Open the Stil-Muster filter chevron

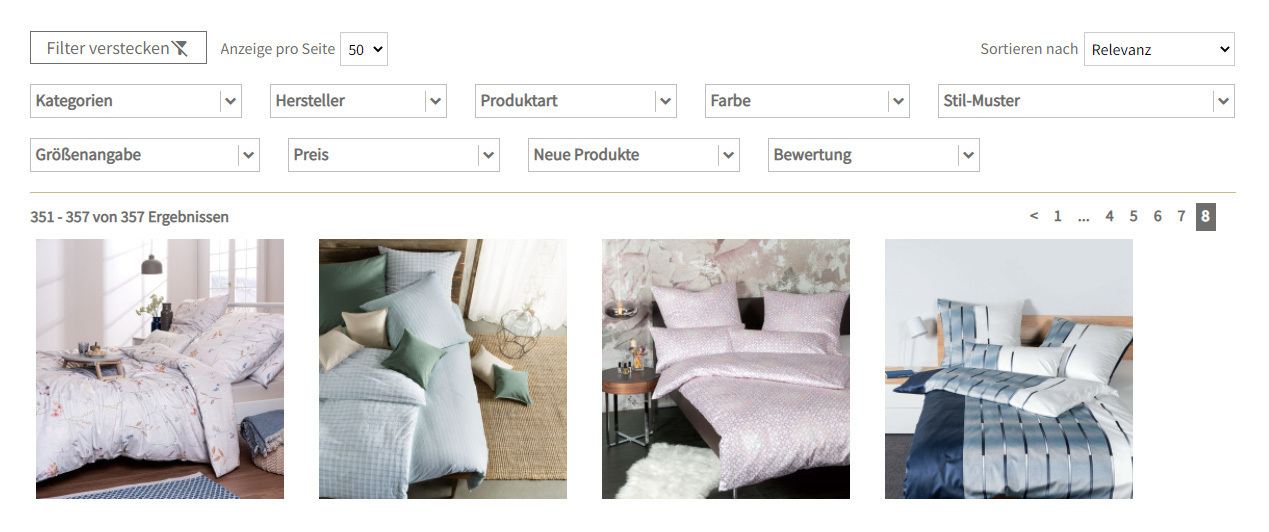point(1222,101)
